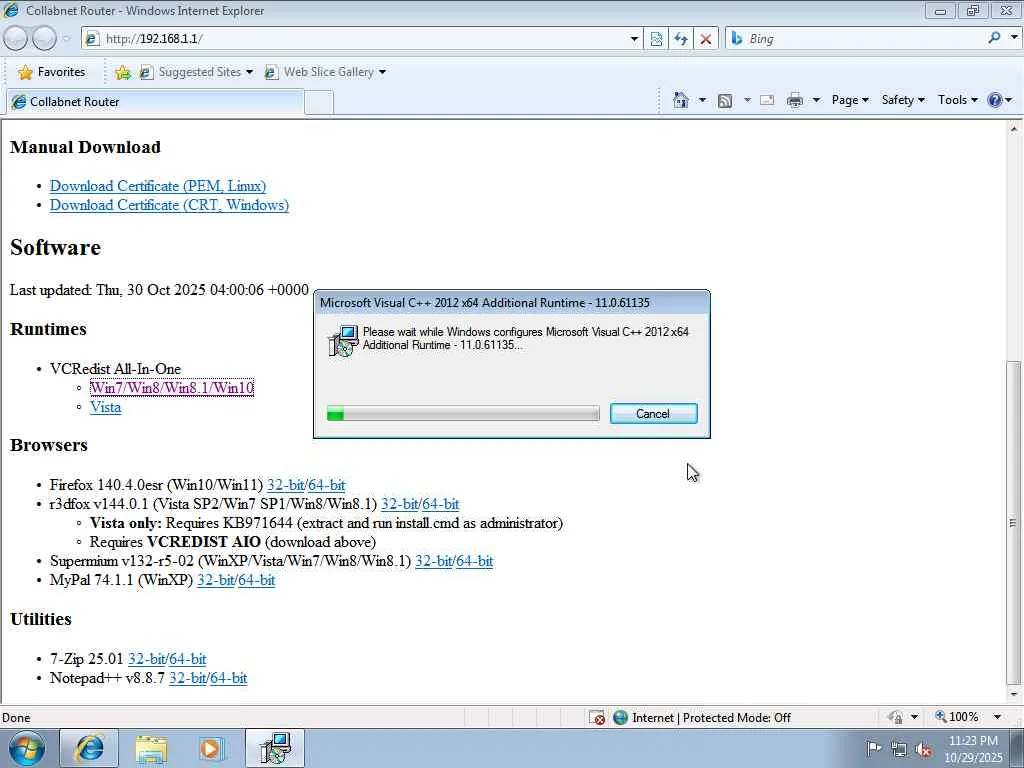The height and width of the screenshot is (768, 1024).
Task: Click the RSS Feeds toolbar icon
Action: coord(725,101)
